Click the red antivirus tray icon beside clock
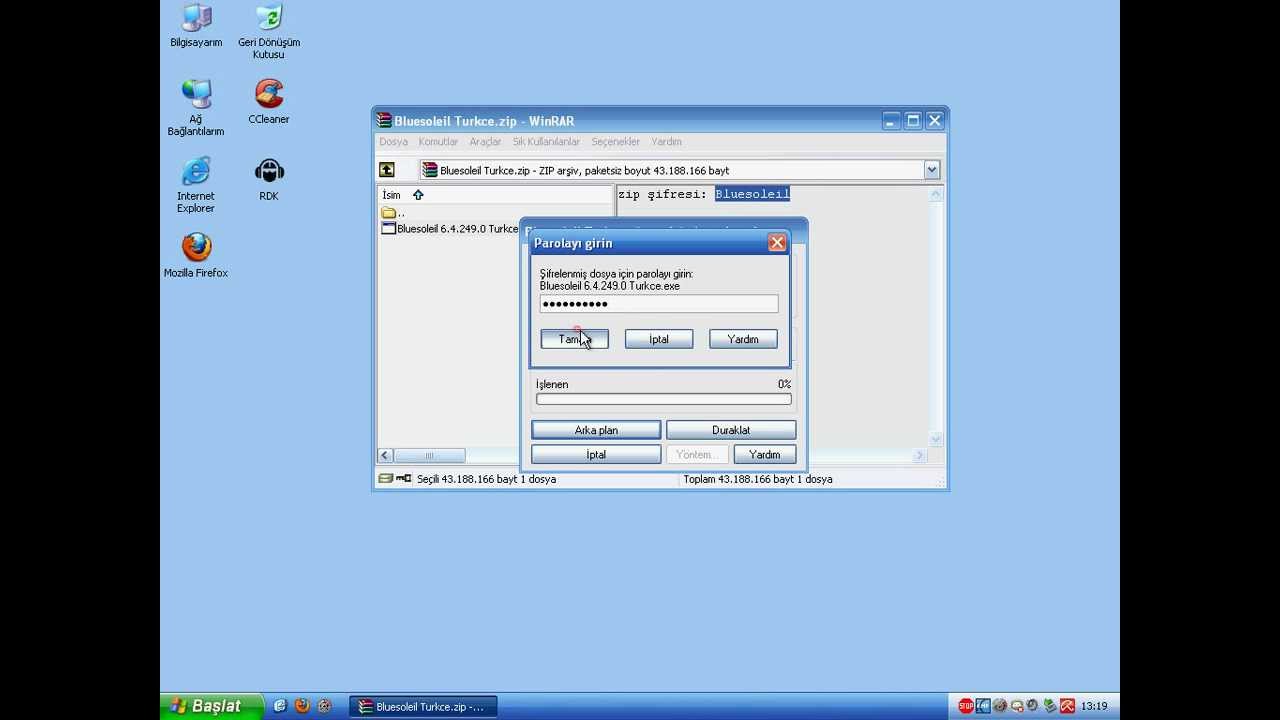 click(1067, 706)
